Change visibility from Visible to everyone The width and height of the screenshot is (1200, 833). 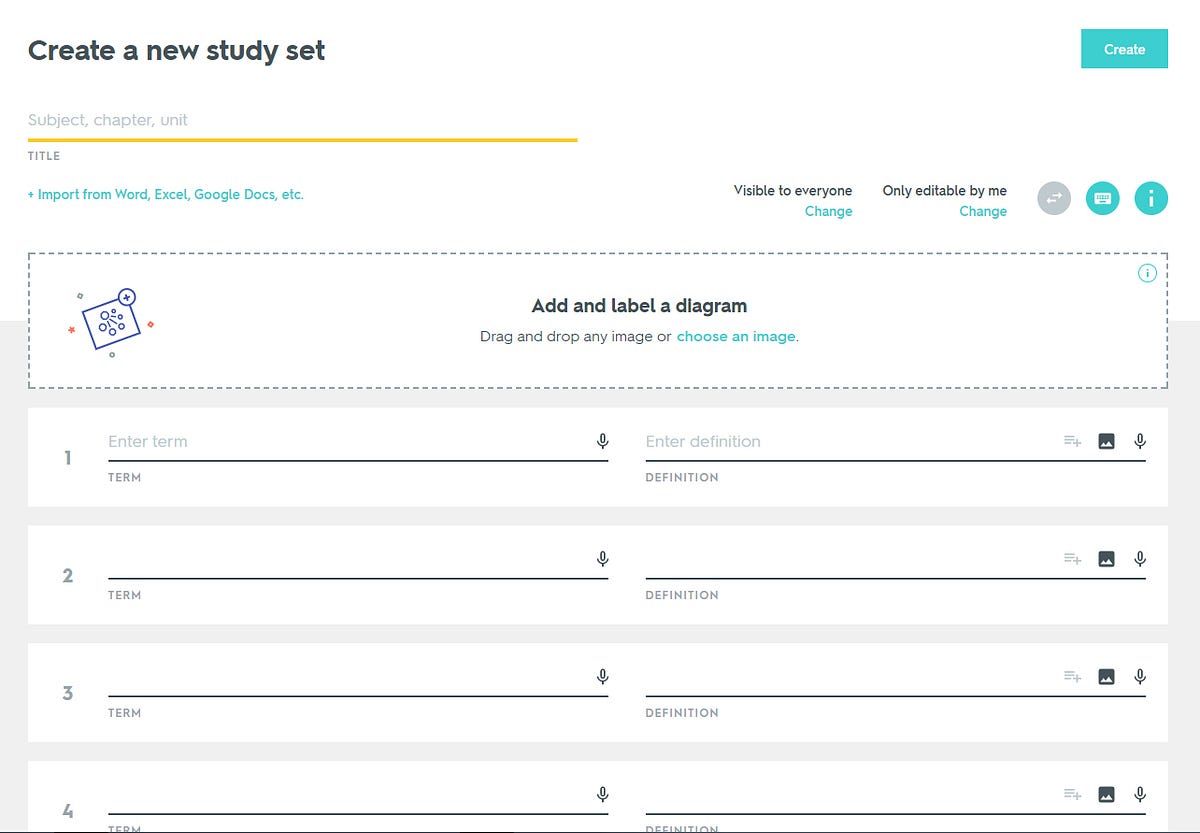(x=828, y=211)
